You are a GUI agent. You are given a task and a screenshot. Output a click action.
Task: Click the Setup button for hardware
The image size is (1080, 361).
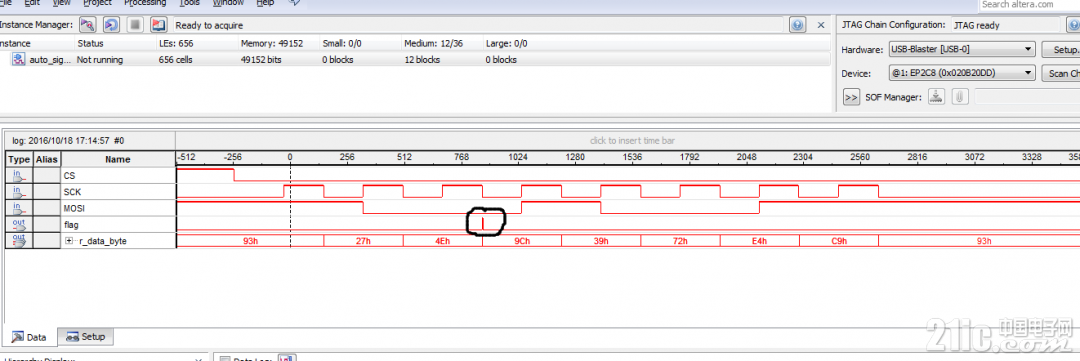(1061, 50)
